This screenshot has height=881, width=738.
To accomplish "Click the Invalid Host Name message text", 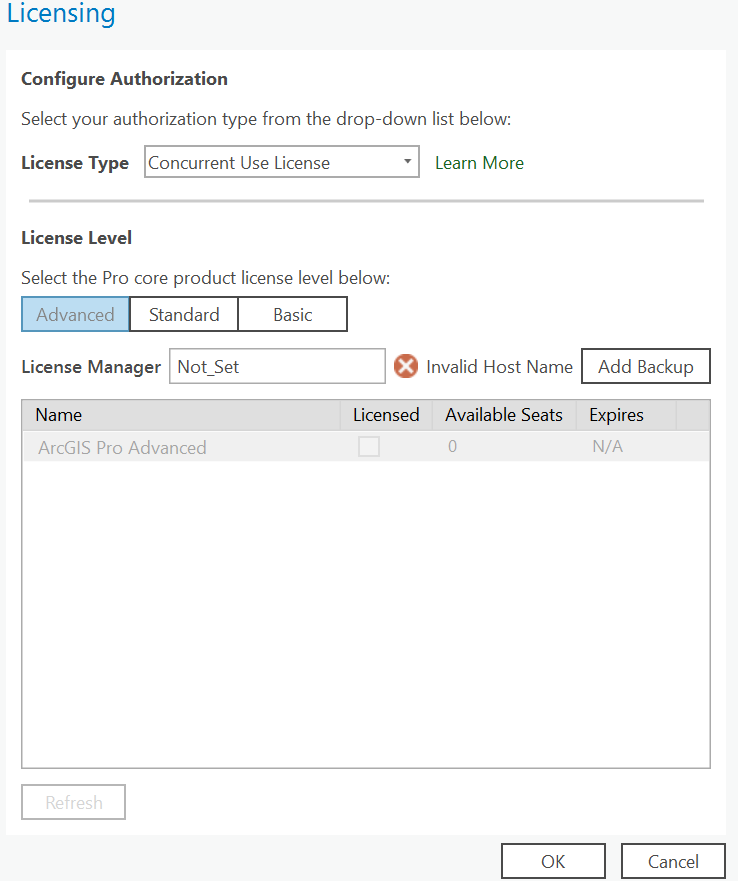I will click(500, 366).
